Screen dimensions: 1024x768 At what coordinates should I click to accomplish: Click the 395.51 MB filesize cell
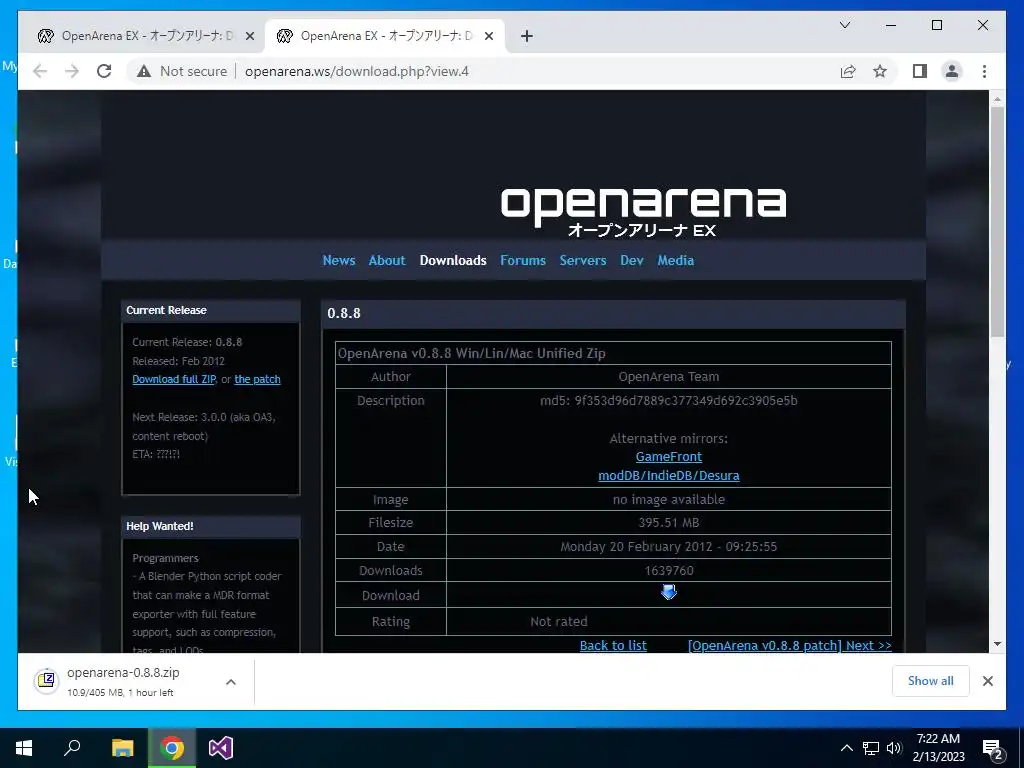pyautogui.click(x=669, y=522)
